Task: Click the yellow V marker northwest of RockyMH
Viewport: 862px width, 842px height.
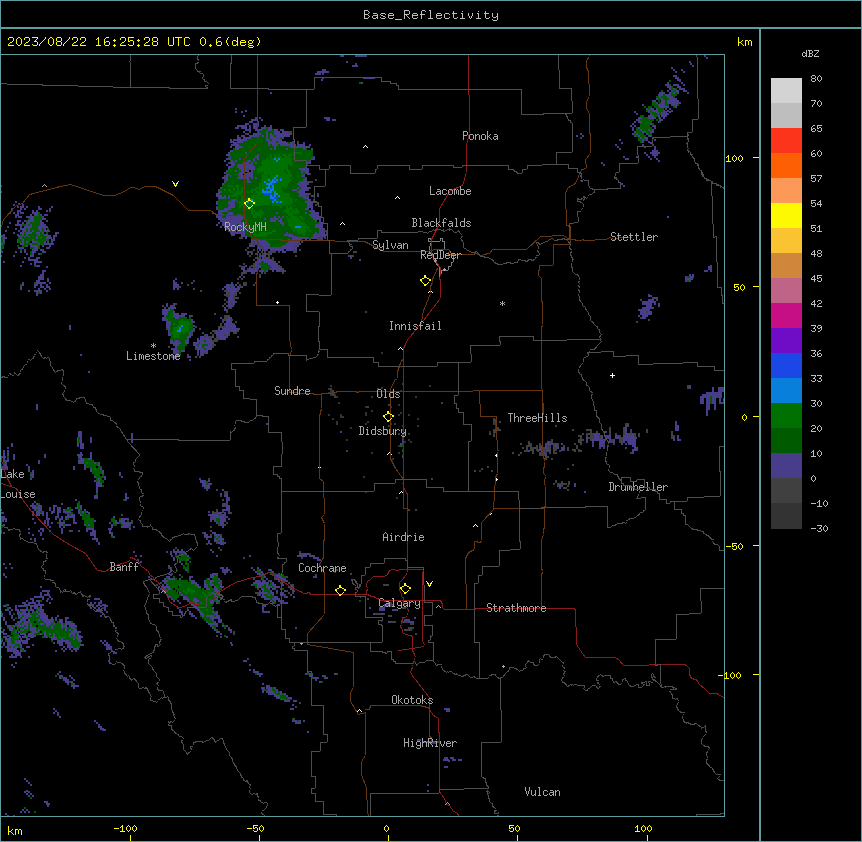Action: click(175, 184)
